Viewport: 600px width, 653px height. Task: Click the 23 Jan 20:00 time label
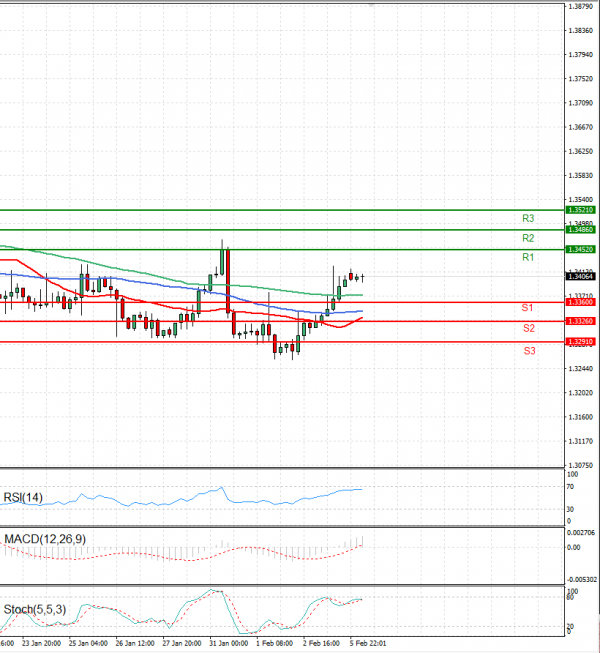(x=41, y=643)
